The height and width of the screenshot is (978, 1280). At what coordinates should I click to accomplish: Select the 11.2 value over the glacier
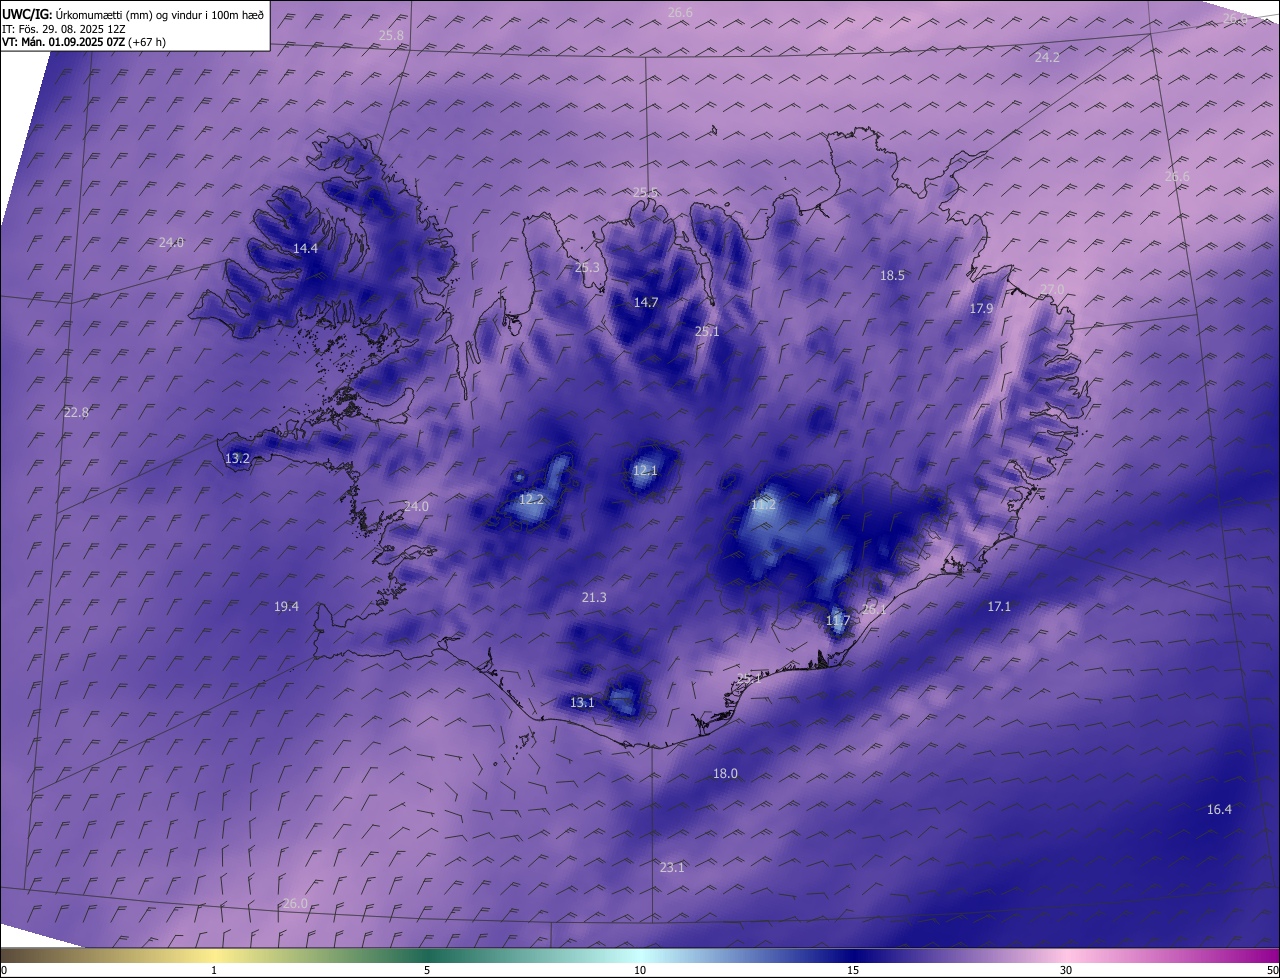coord(763,506)
